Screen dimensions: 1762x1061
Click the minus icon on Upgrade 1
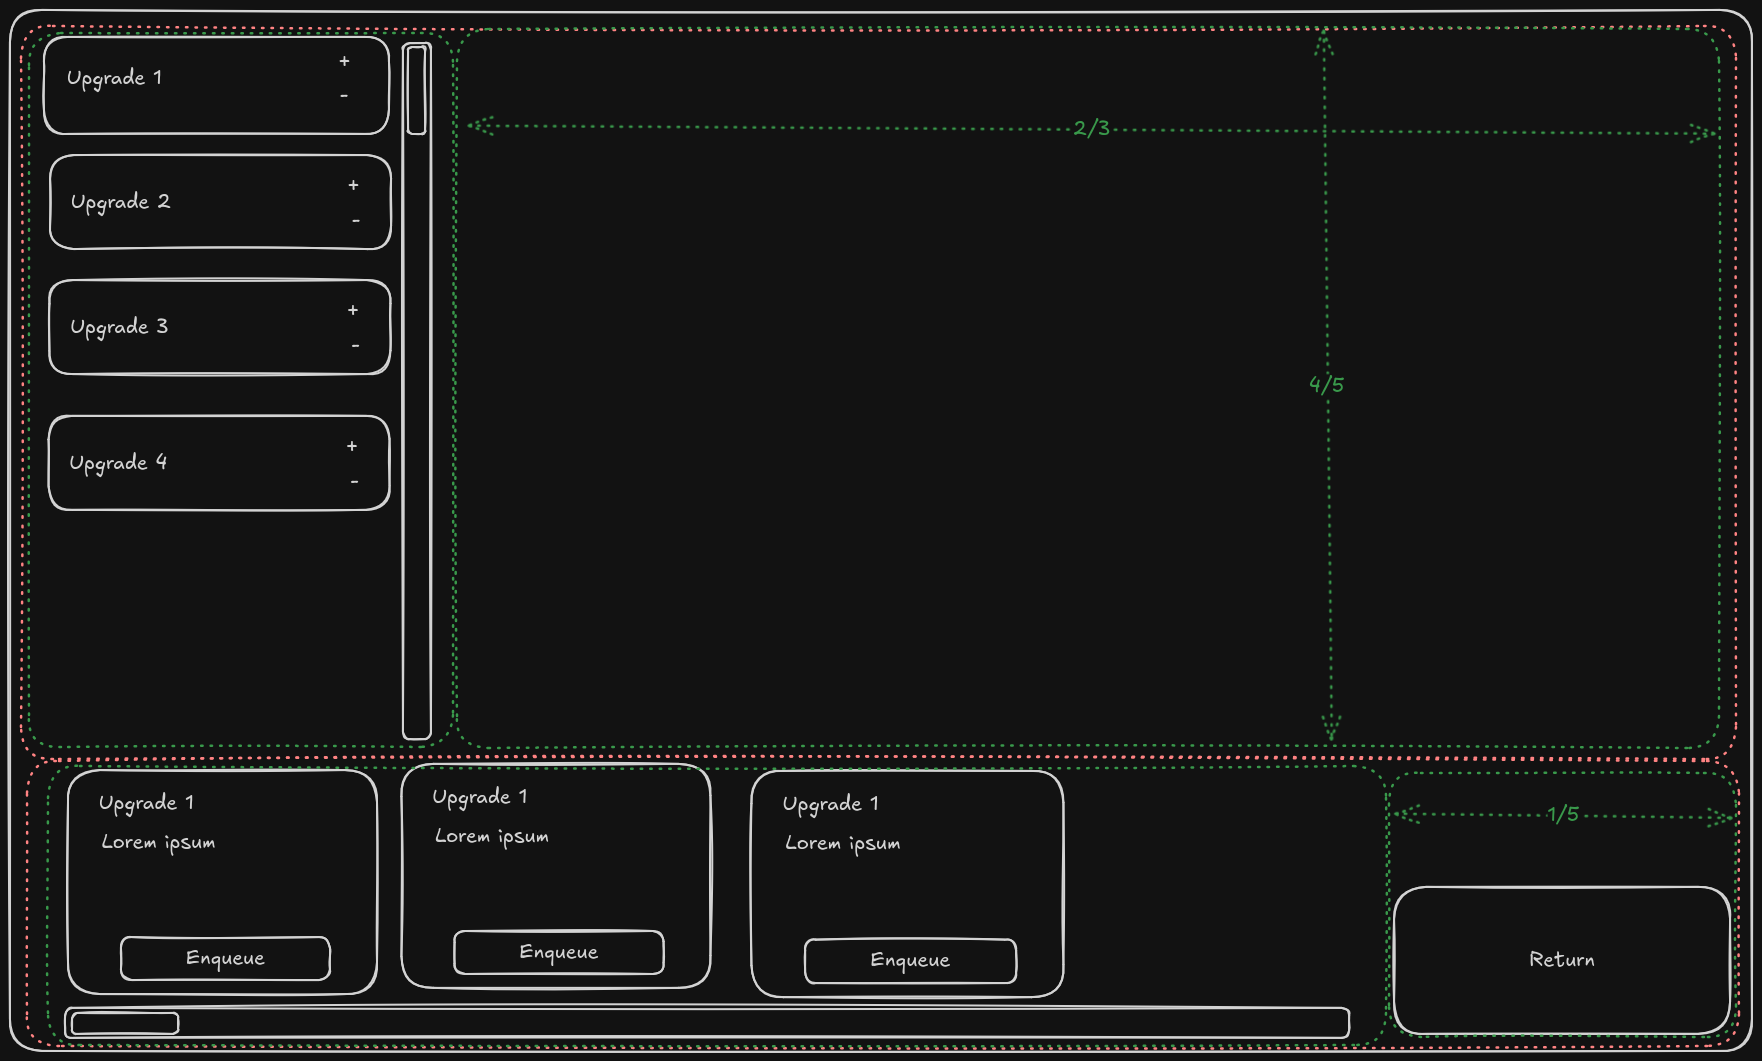point(344,96)
